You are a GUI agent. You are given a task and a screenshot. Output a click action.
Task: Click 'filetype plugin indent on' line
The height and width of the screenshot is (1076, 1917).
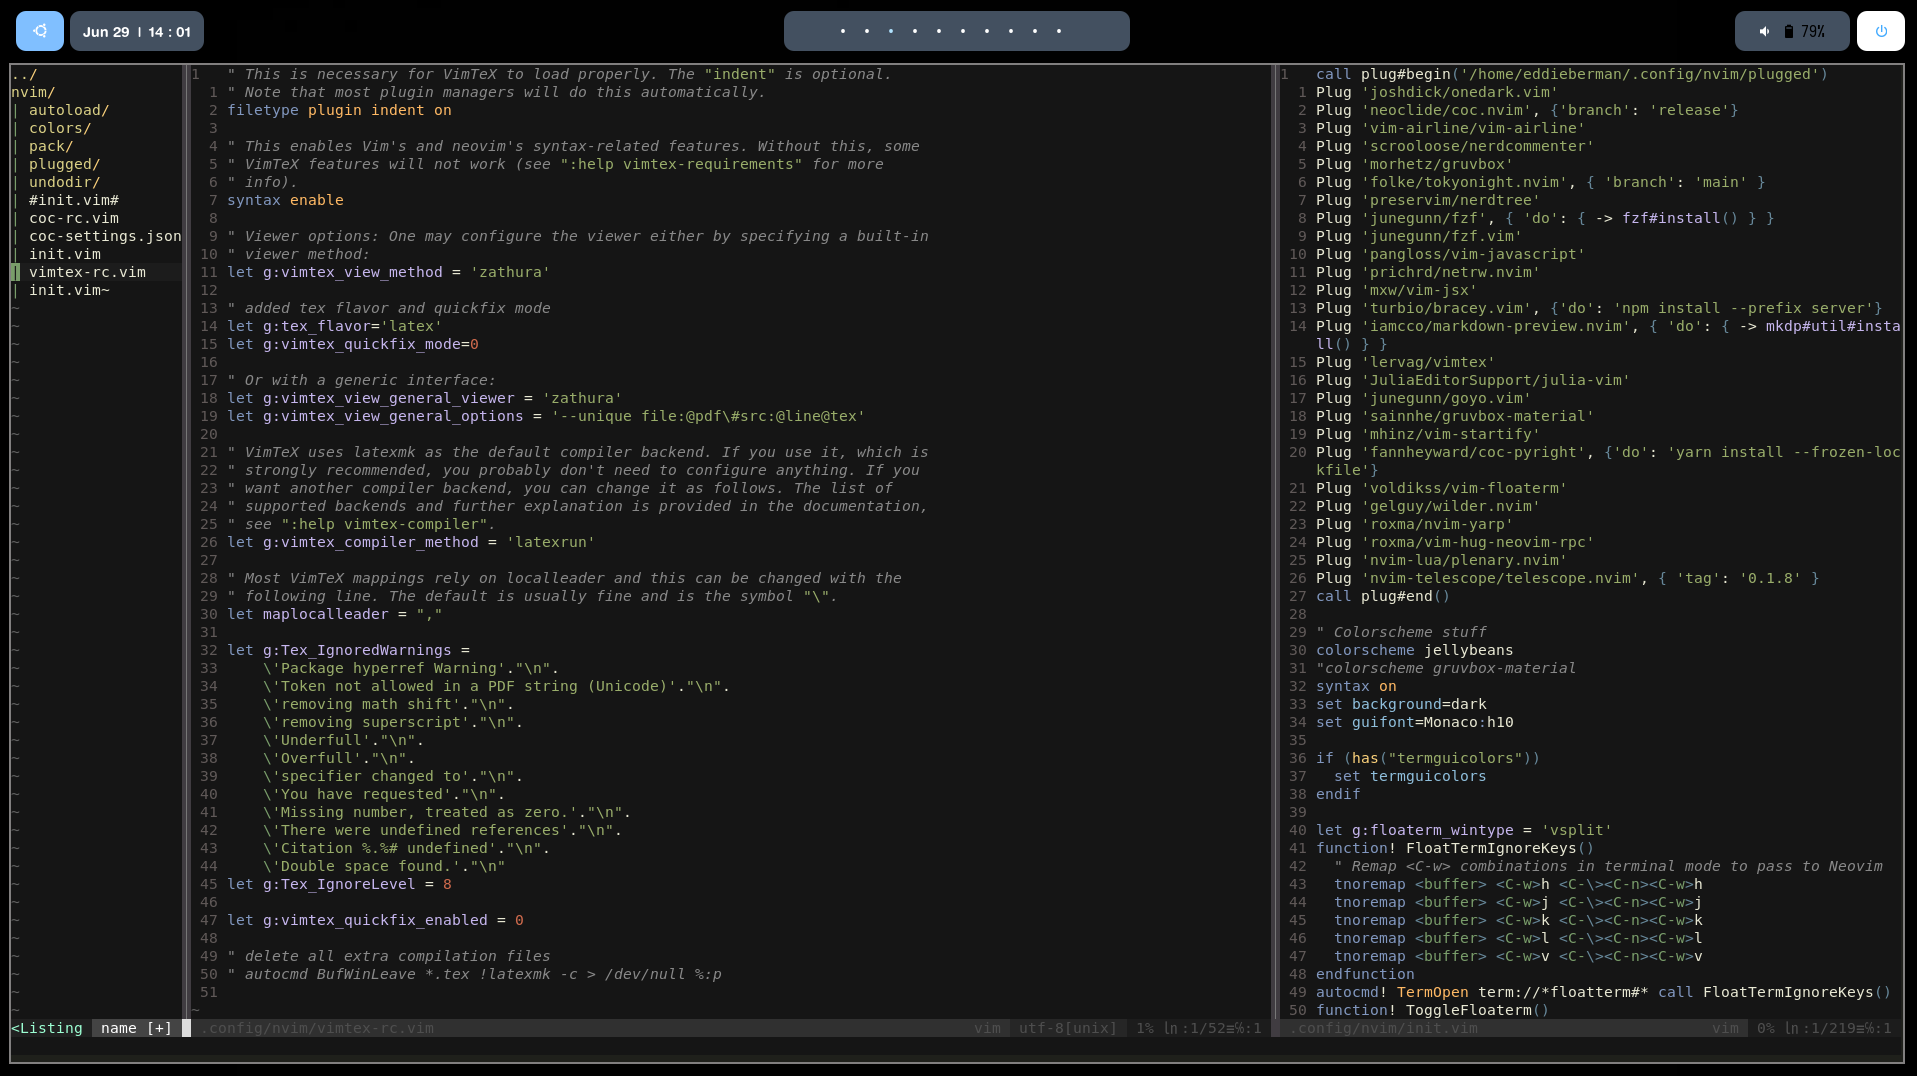pyautogui.click(x=339, y=110)
